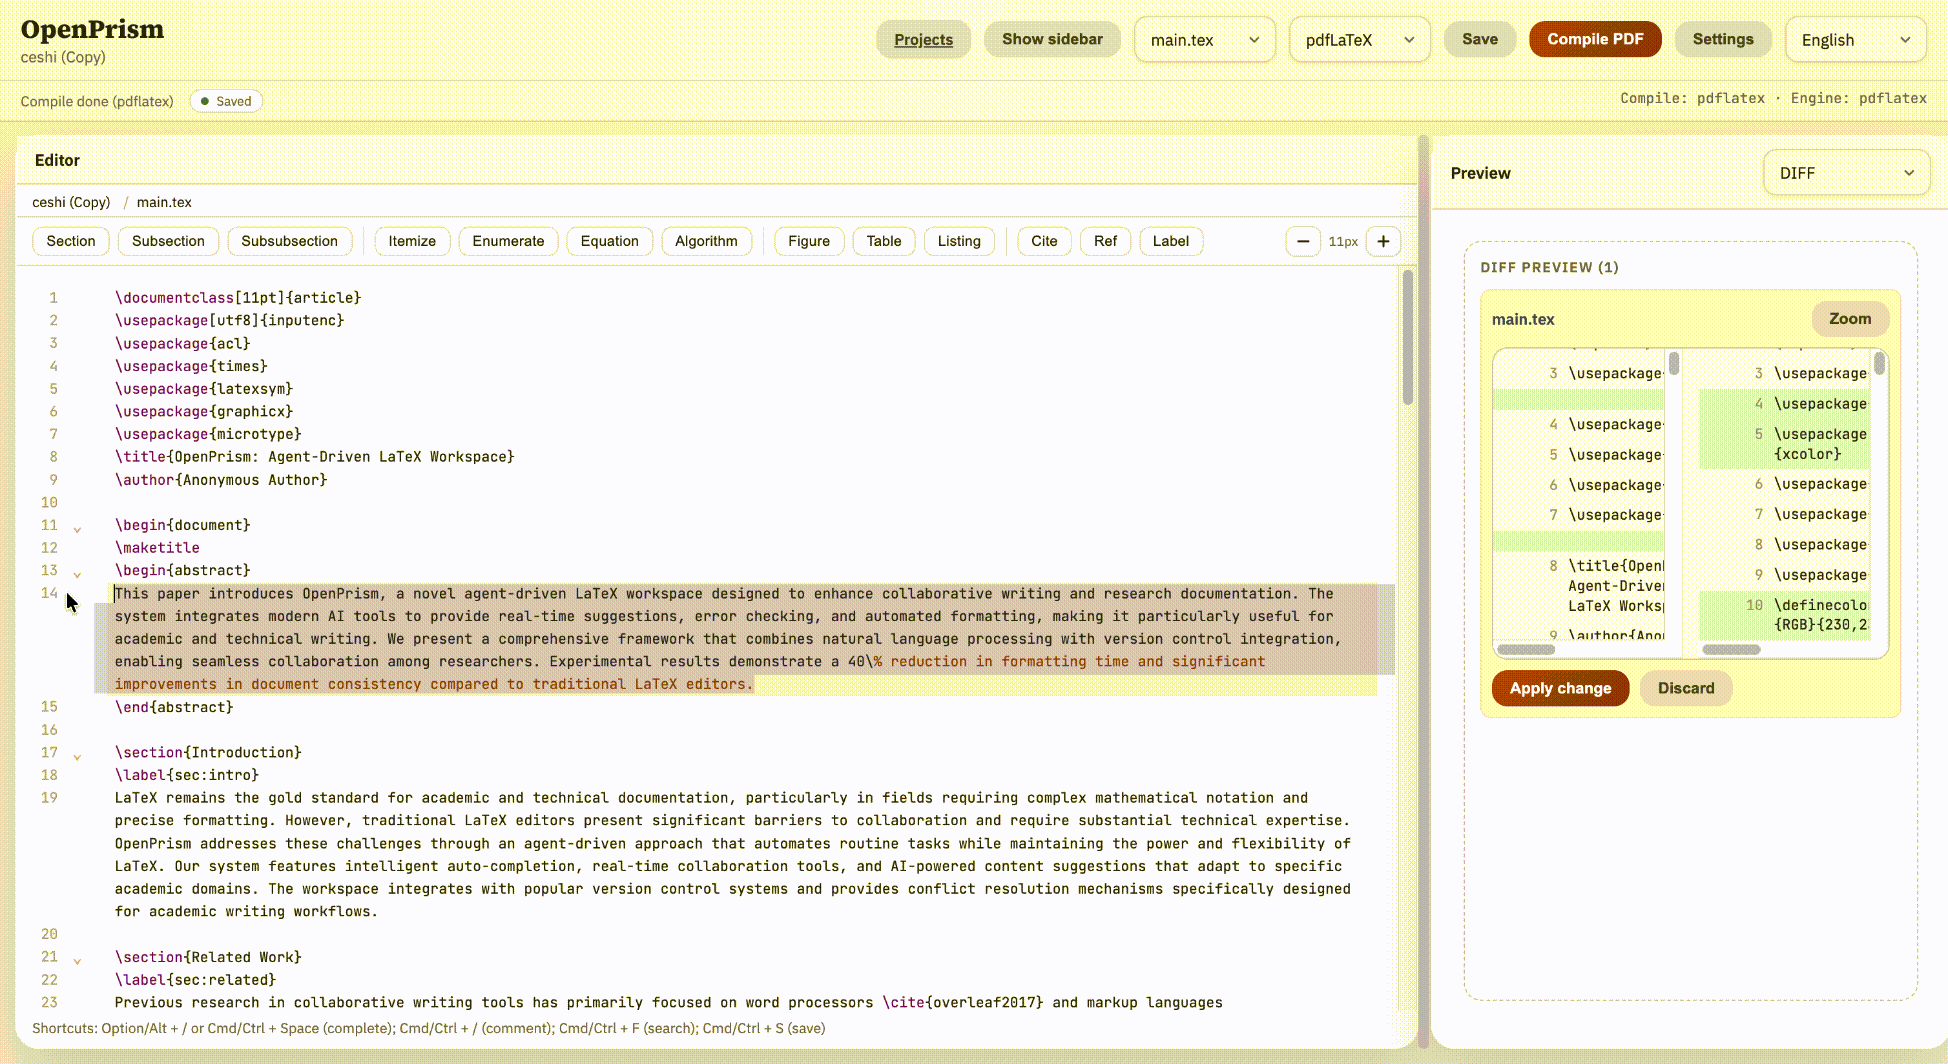The image size is (1948, 1064).
Task: Click the \usepackage{microtype} line
Action: tap(208, 434)
